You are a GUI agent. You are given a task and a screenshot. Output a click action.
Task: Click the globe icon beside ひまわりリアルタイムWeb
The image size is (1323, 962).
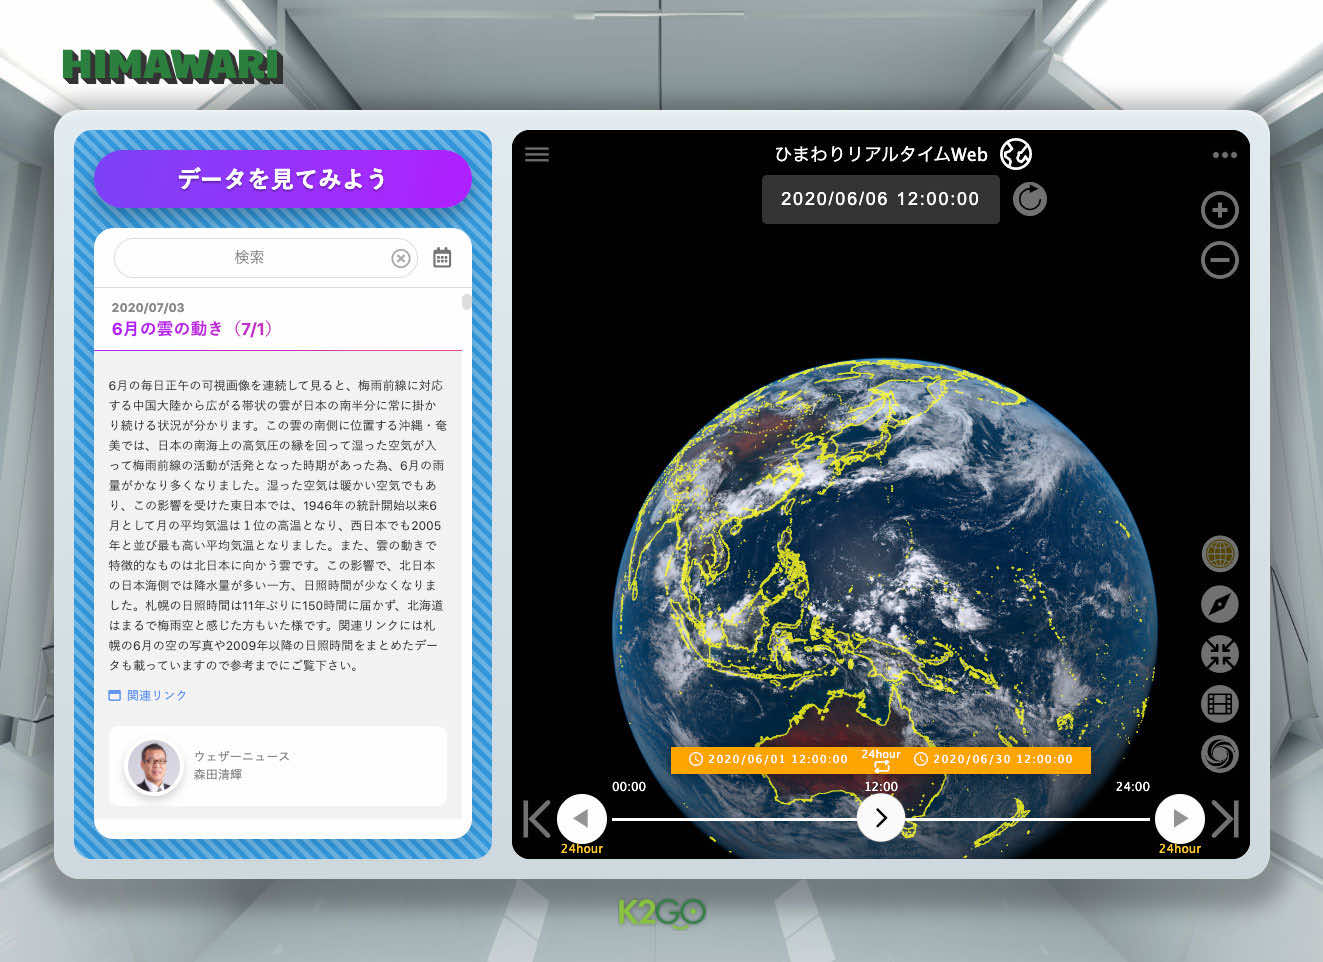[x=1016, y=154]
